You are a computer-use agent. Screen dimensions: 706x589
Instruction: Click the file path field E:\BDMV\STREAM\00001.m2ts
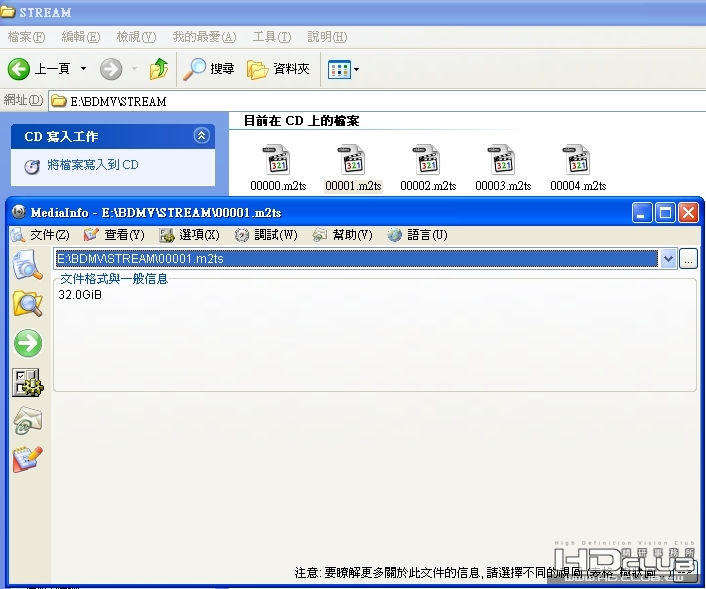[x=357, y=258]
